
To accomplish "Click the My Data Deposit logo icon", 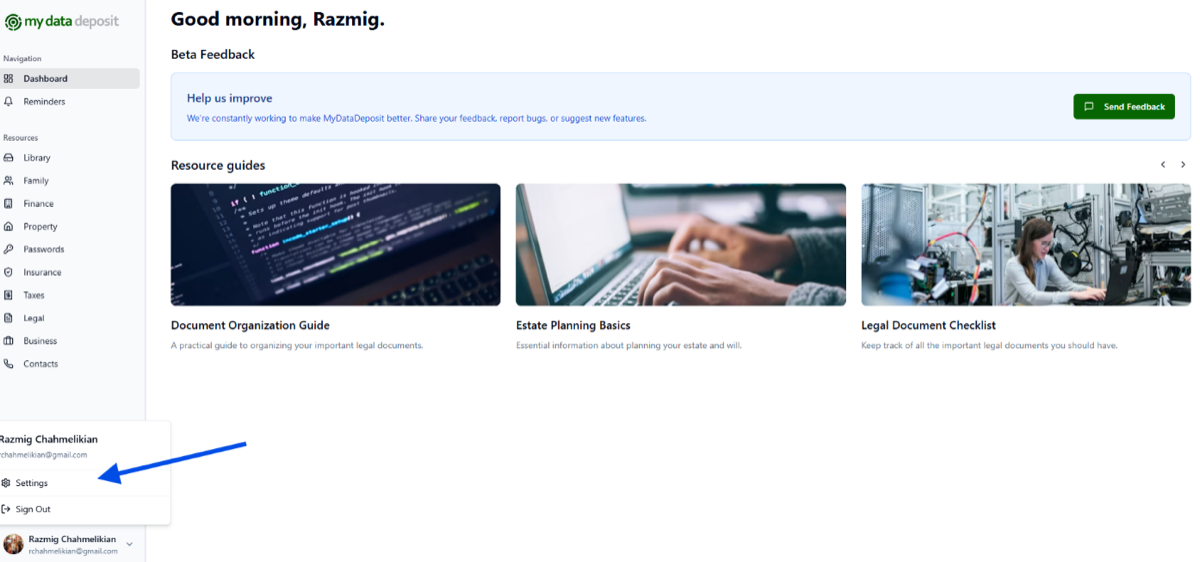I will tap(13, 22).
